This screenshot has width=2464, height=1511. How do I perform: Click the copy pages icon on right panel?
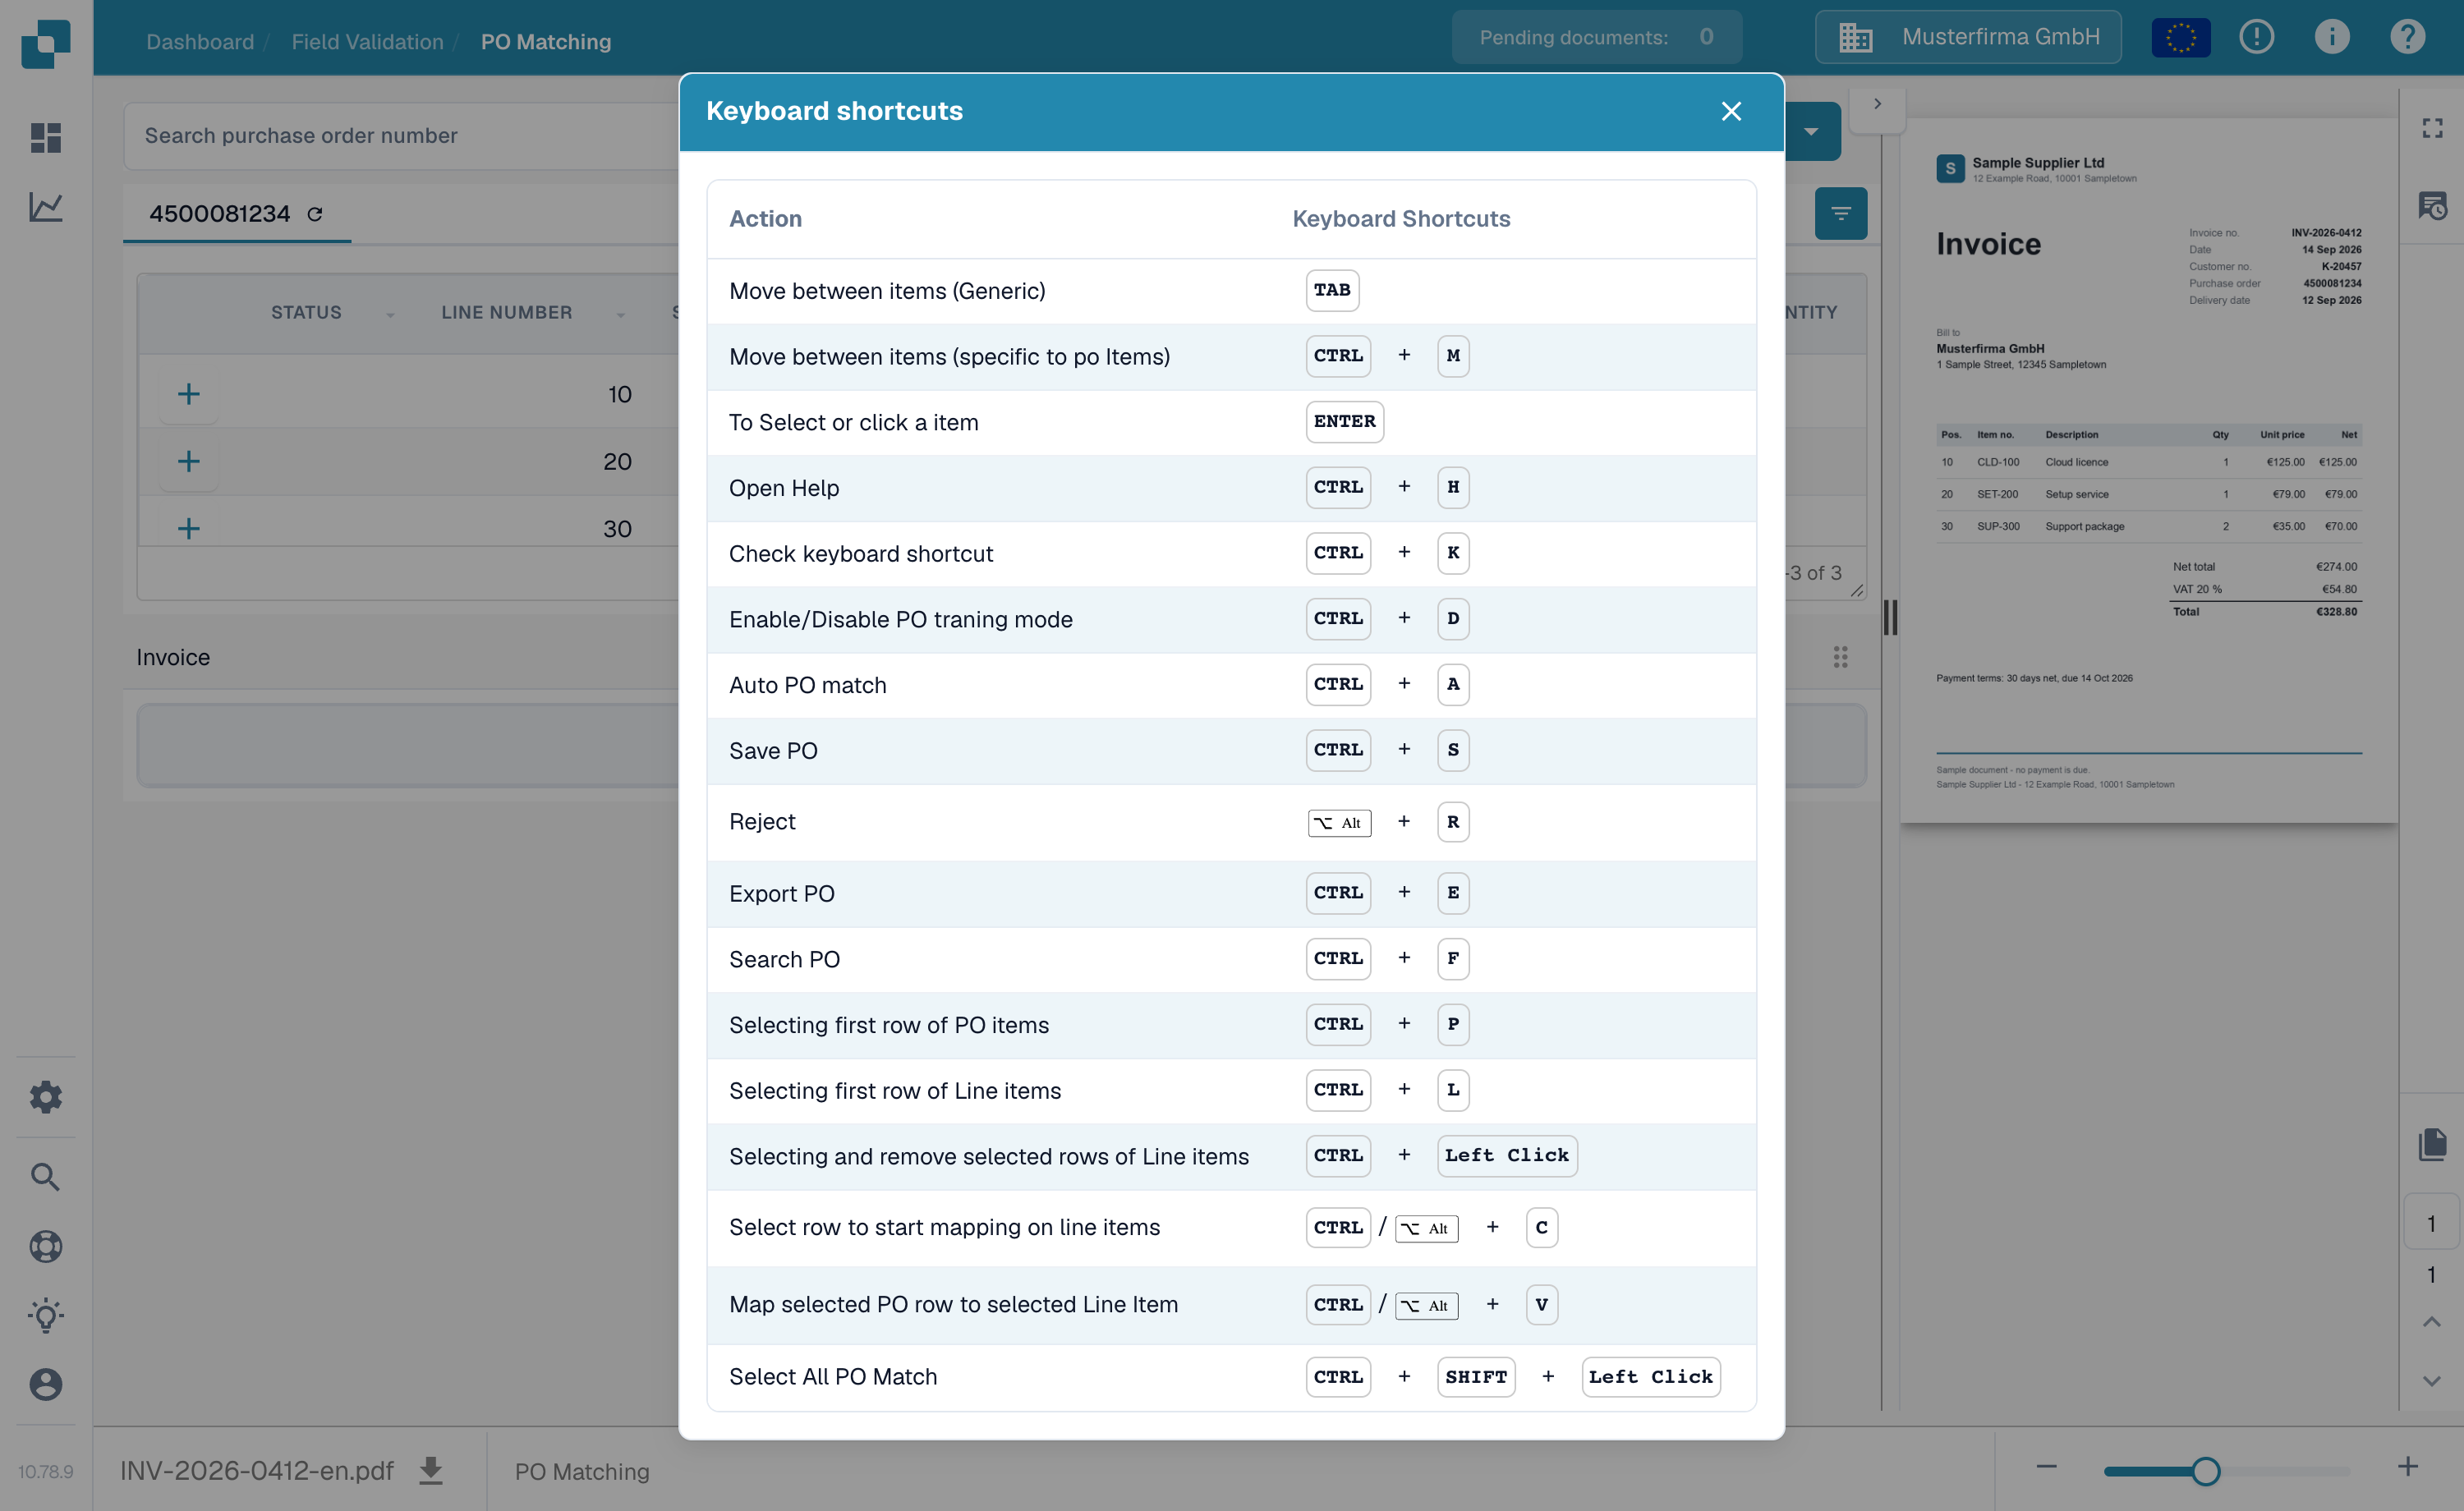[2432, 1144]
